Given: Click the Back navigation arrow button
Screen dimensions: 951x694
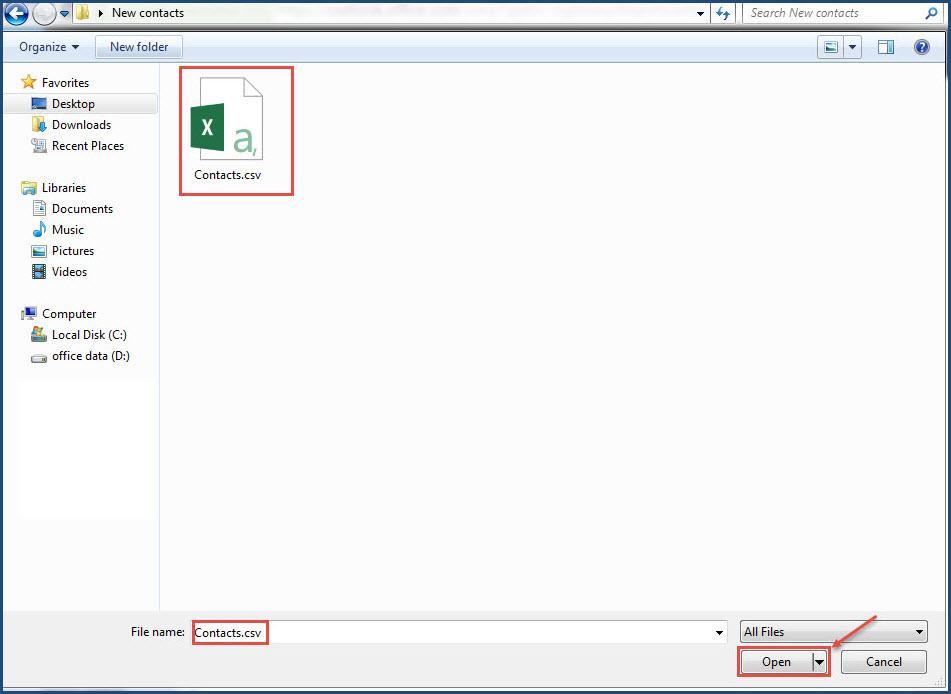Looking at the screenshot, I should tap(16, 13).
